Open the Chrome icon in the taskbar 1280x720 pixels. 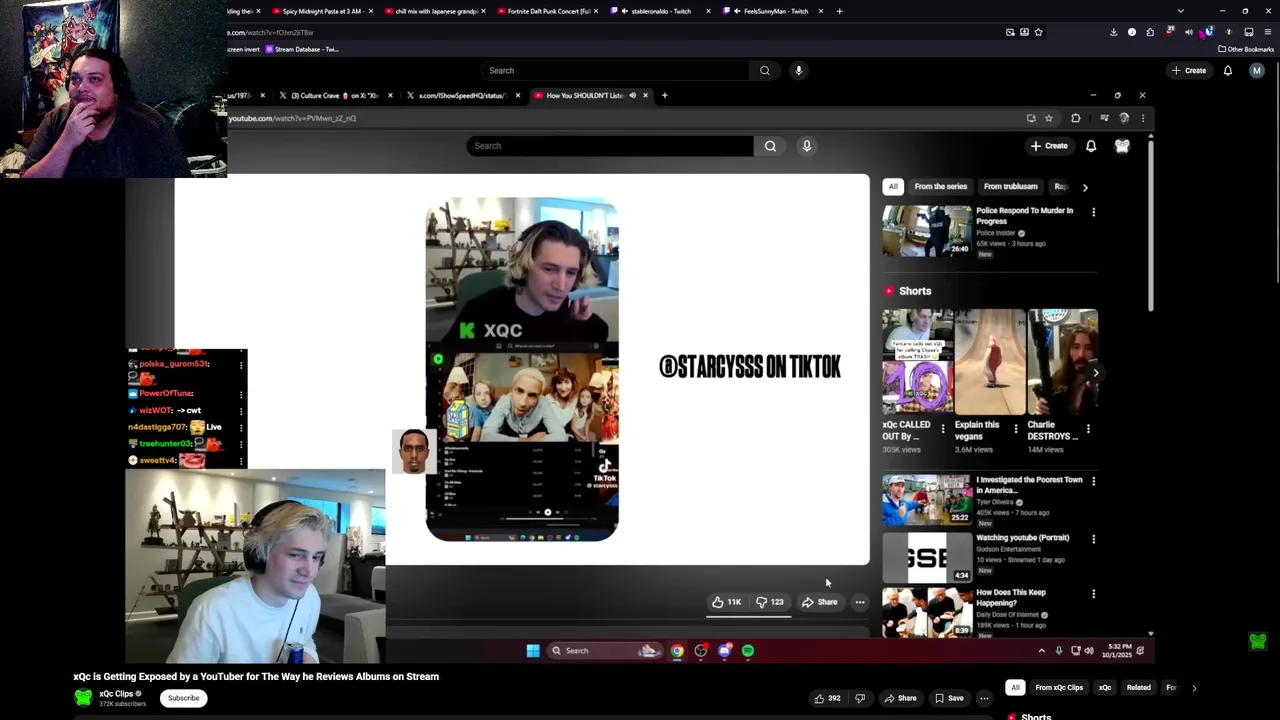tap(677, 651)
